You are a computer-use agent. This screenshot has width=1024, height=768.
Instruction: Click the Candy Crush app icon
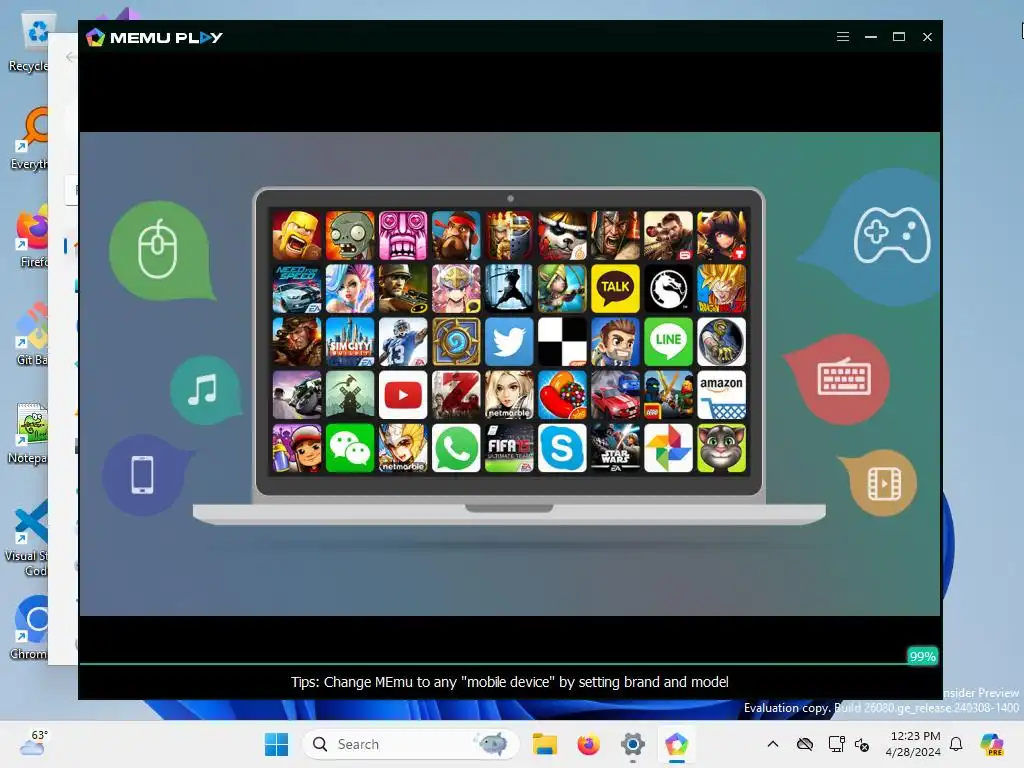[562, 395]
